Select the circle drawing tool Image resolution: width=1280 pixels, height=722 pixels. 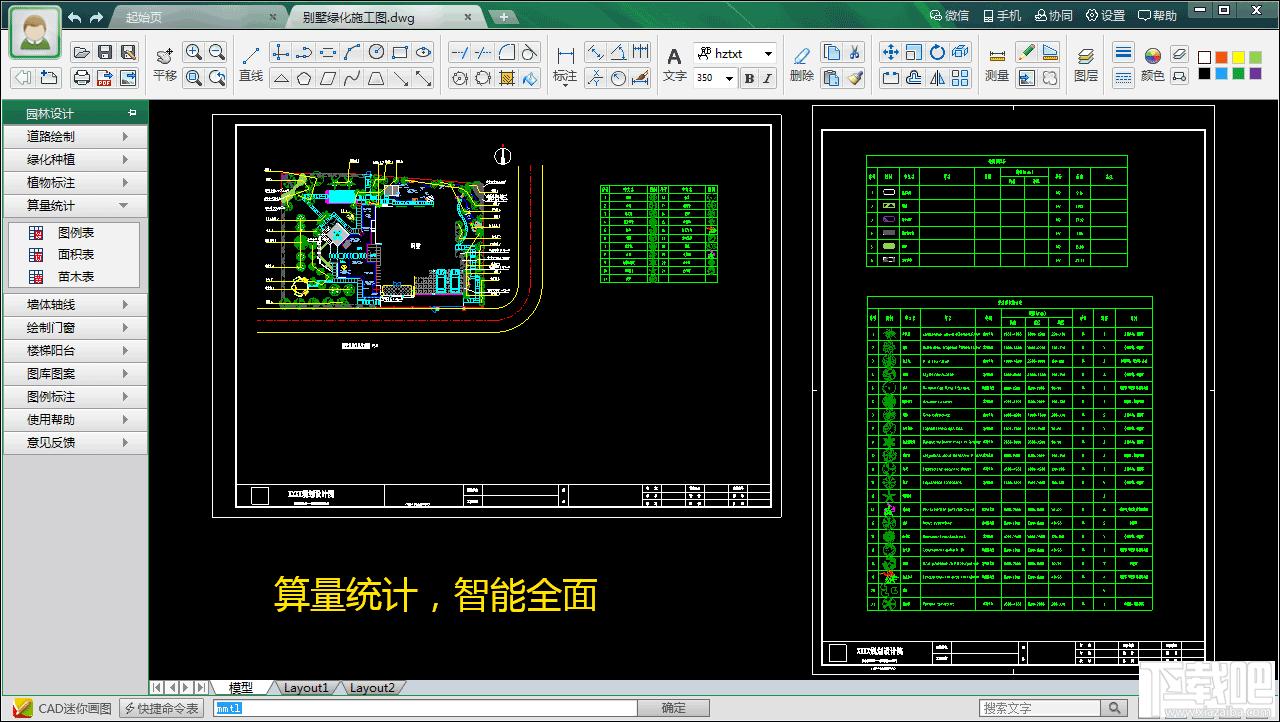click(x=376, y=53)
